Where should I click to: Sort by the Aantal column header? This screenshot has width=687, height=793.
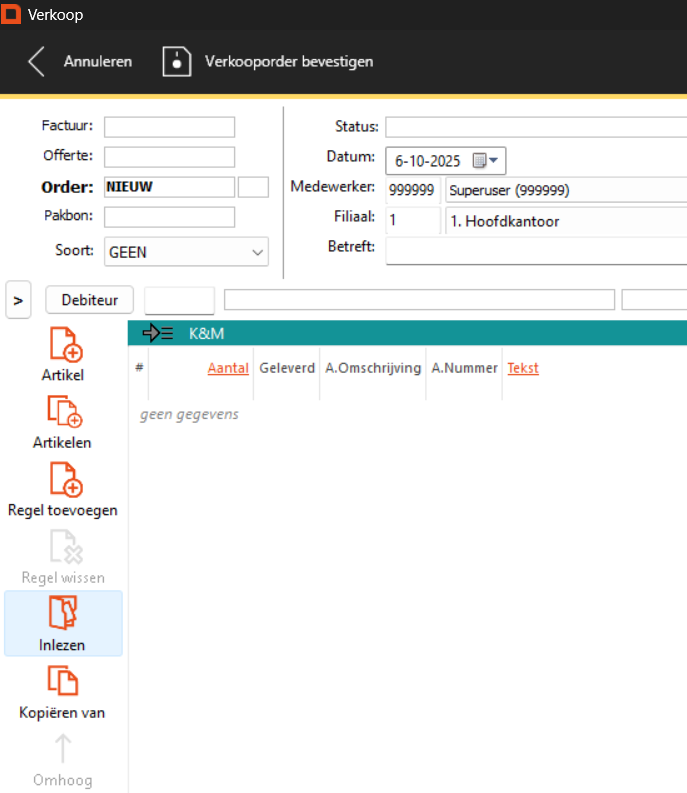coord(228,368)
